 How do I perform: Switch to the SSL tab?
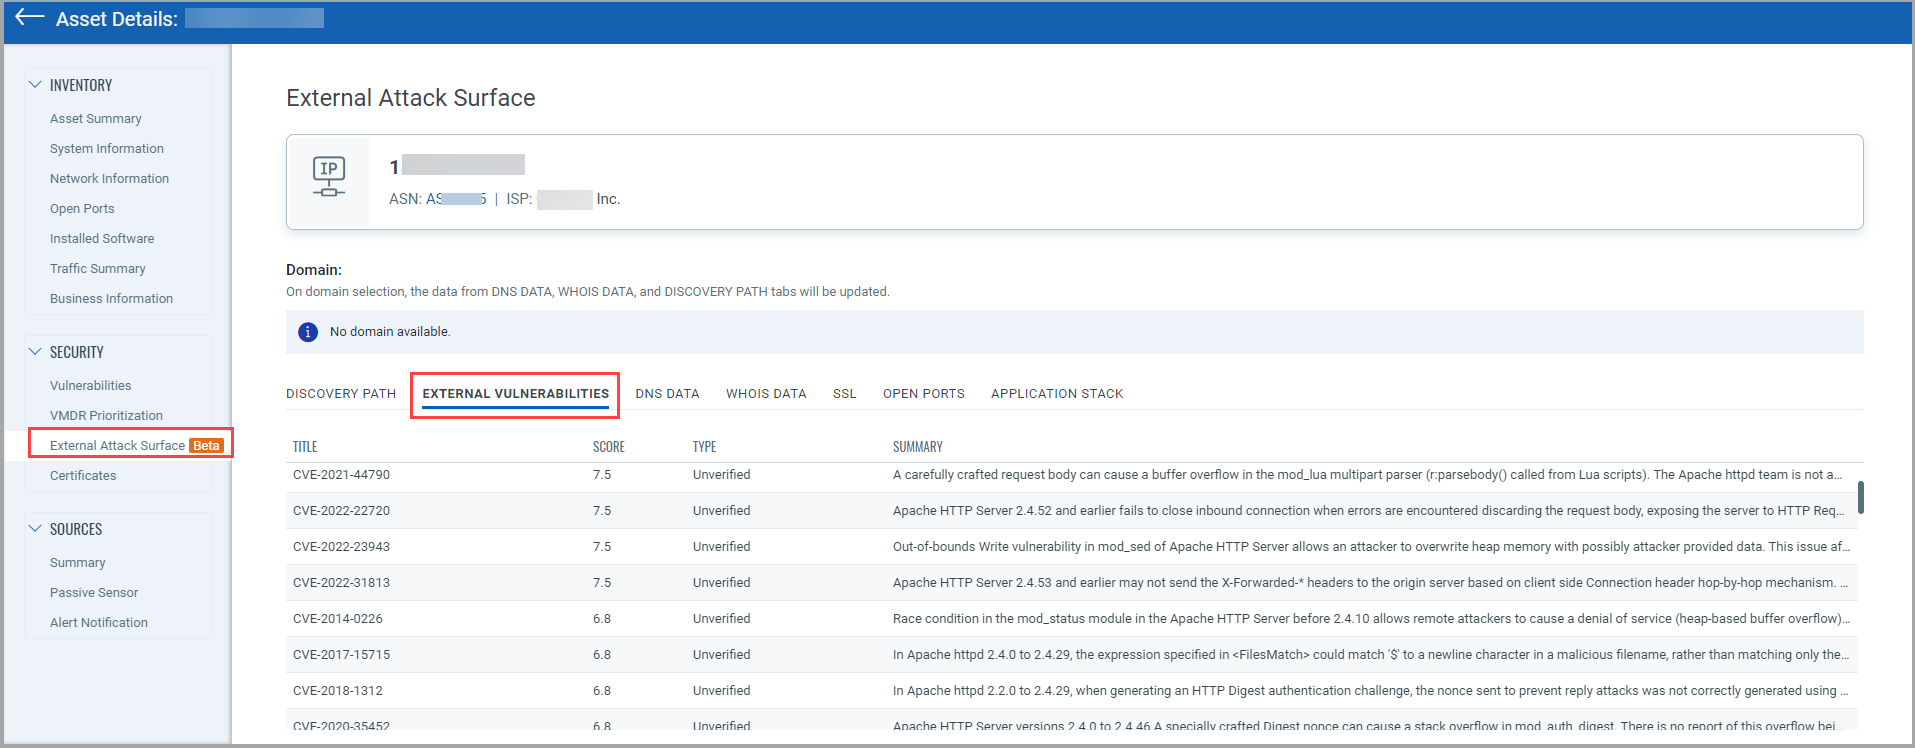point(845,394)
